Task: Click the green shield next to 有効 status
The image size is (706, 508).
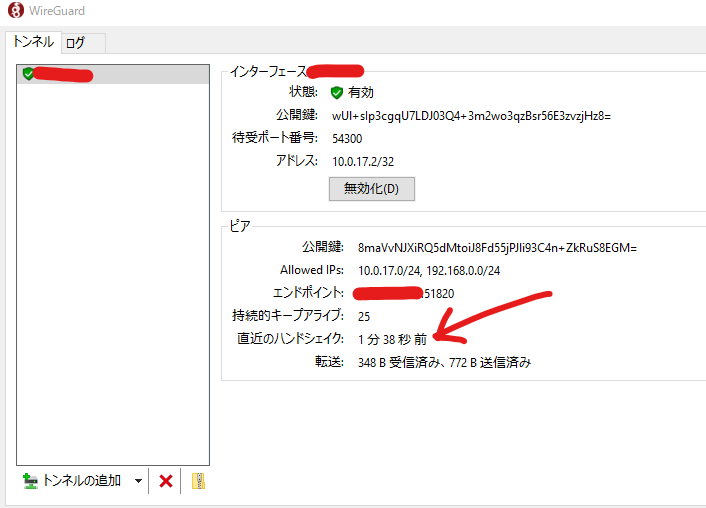Action: 336,93
